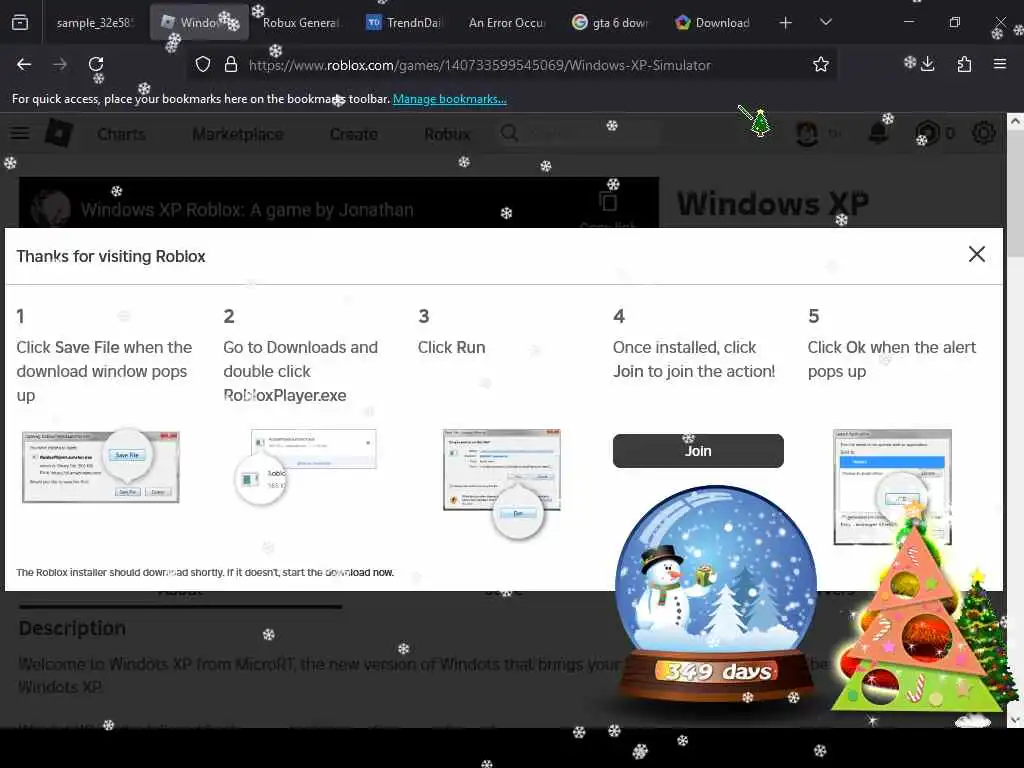Click the copy icon in game banner

pos(608,202)
